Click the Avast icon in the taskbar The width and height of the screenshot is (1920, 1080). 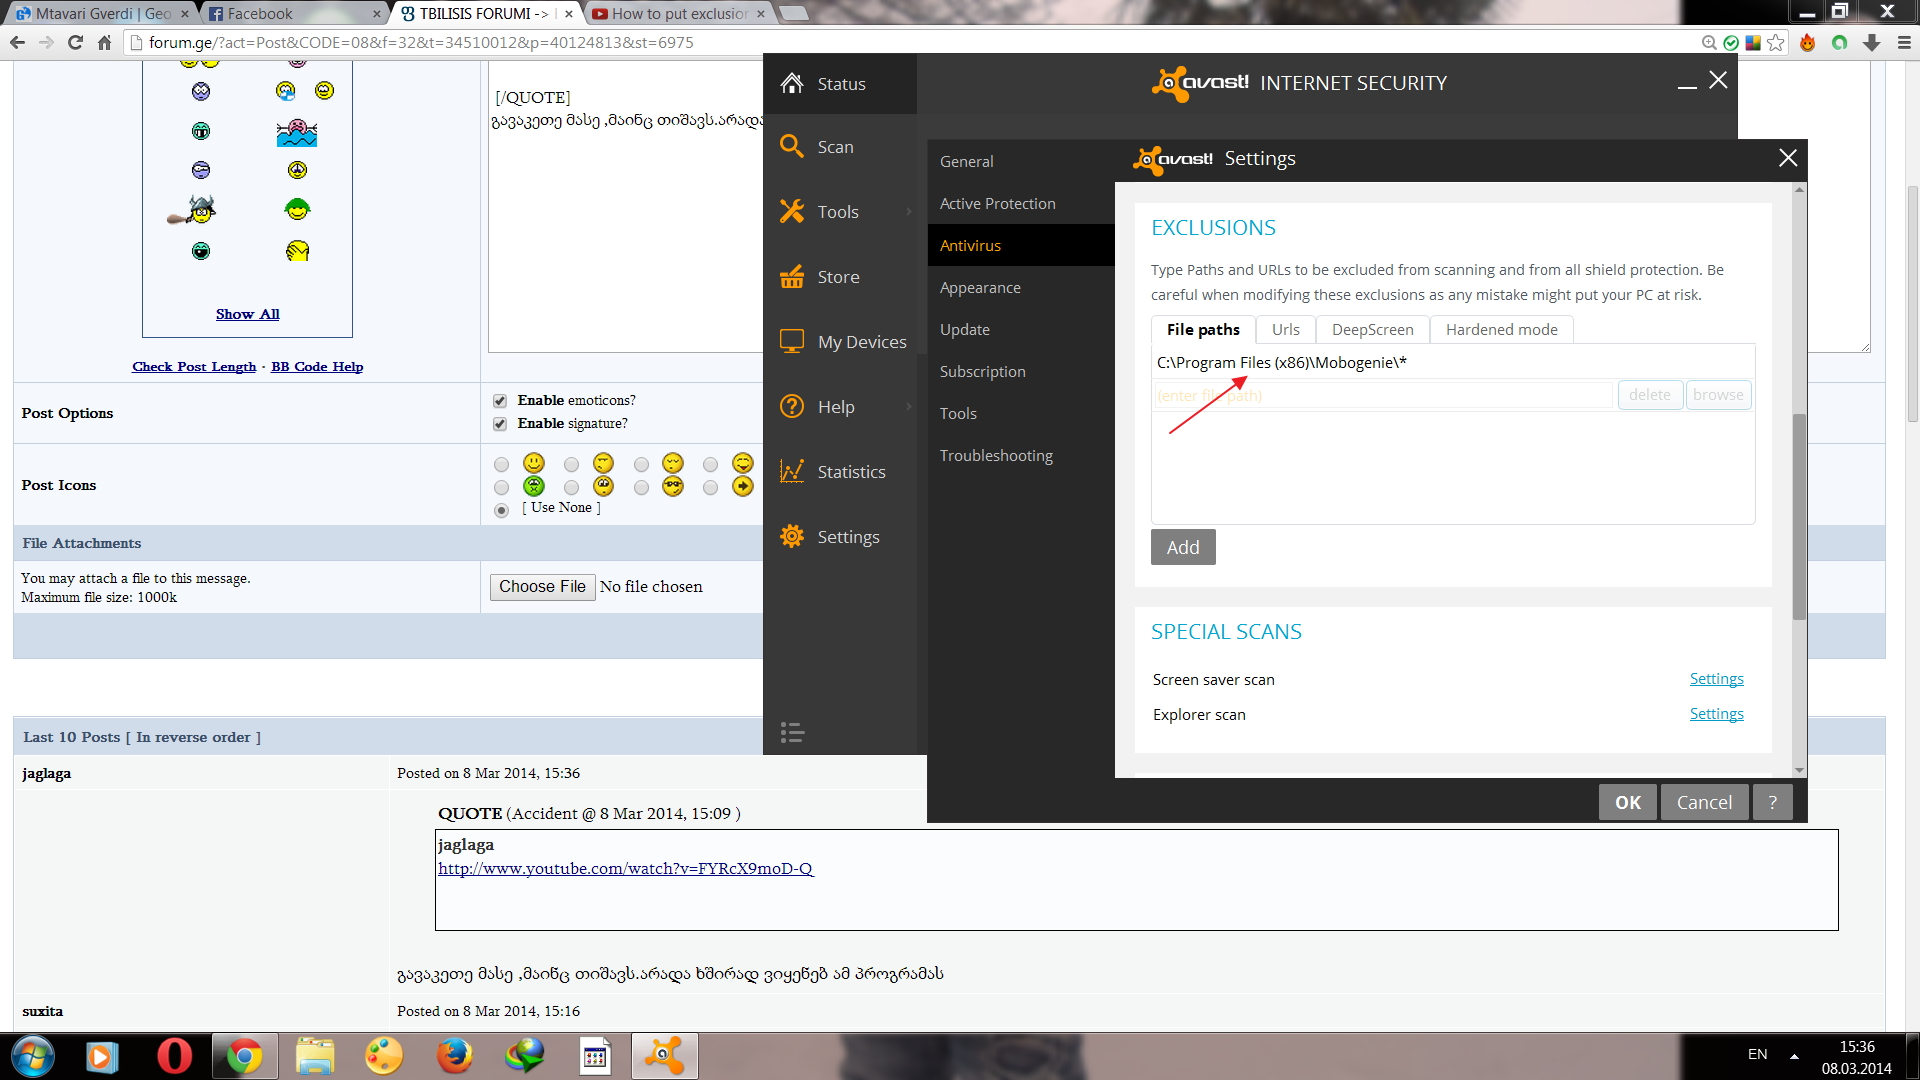(x=664, y=1056)
